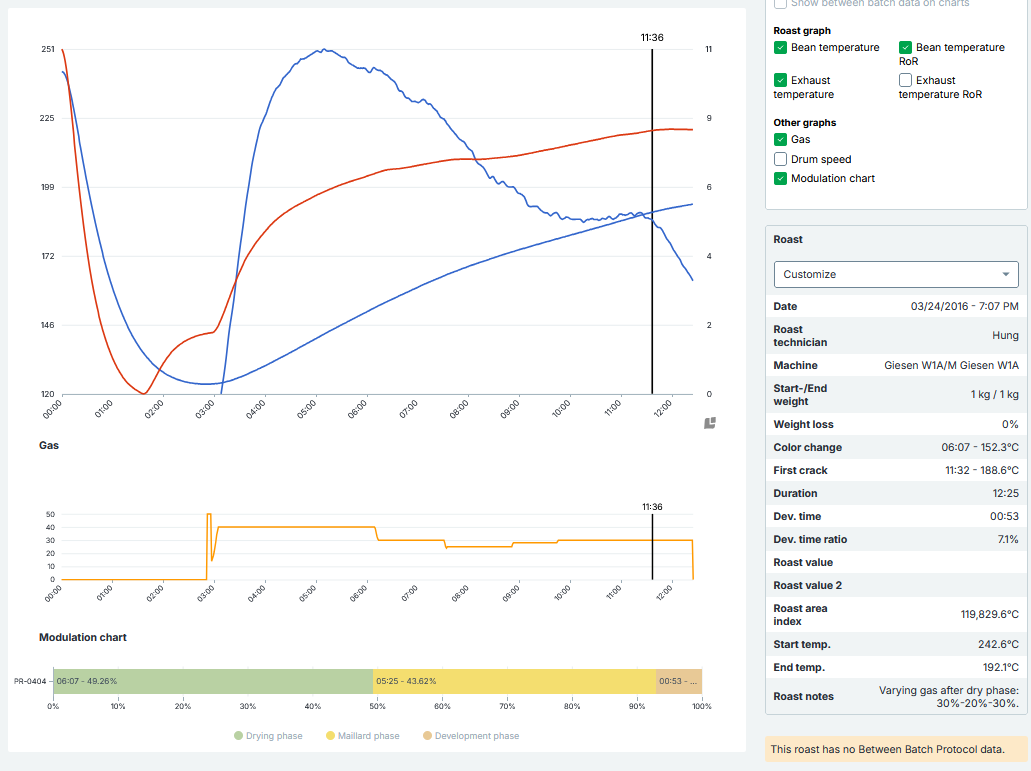Tick Show between batch data on charts
Viewport: 1031px width, 771px height.
tap(780, 4)
